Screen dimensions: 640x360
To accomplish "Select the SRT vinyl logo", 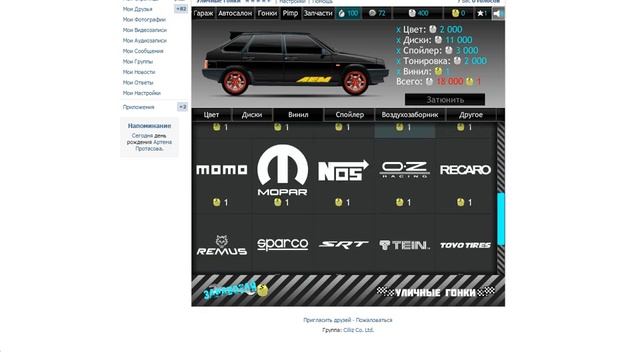I will tap(343, 244).
